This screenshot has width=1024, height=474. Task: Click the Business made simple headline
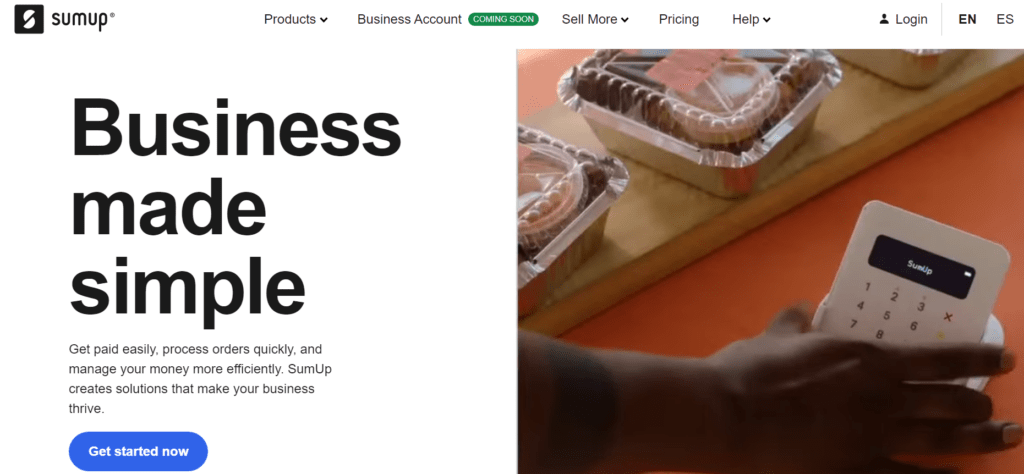235,210
